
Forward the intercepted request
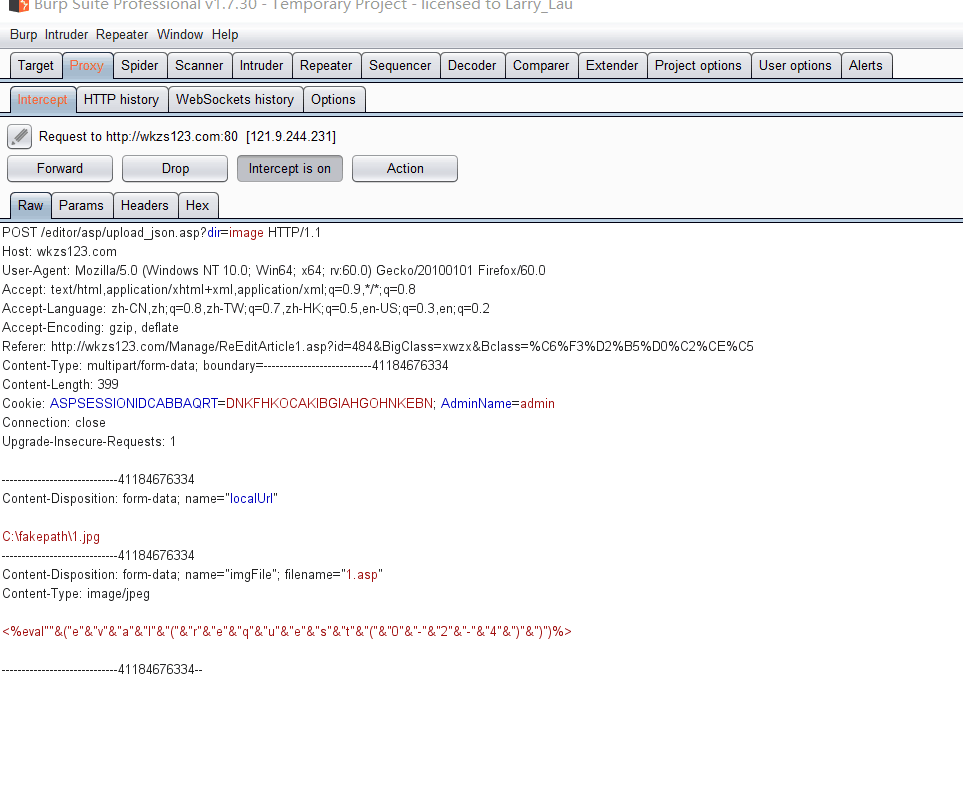pyautogui.click(x=60, y=168)
